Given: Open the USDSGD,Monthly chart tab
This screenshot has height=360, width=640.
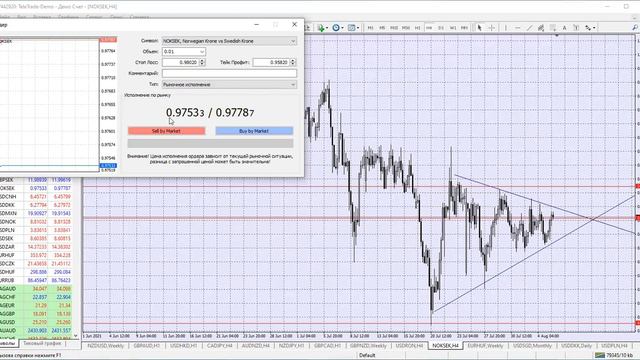Looking at the screenshot, I should point(532,346).
